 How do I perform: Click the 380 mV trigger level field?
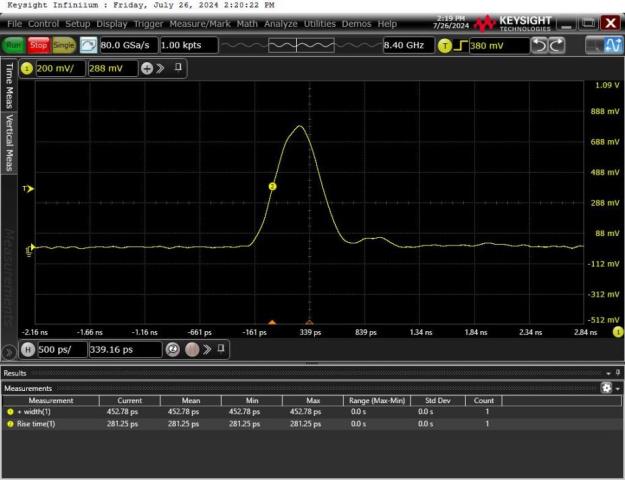pyautogui.click(x=497, y=45)
